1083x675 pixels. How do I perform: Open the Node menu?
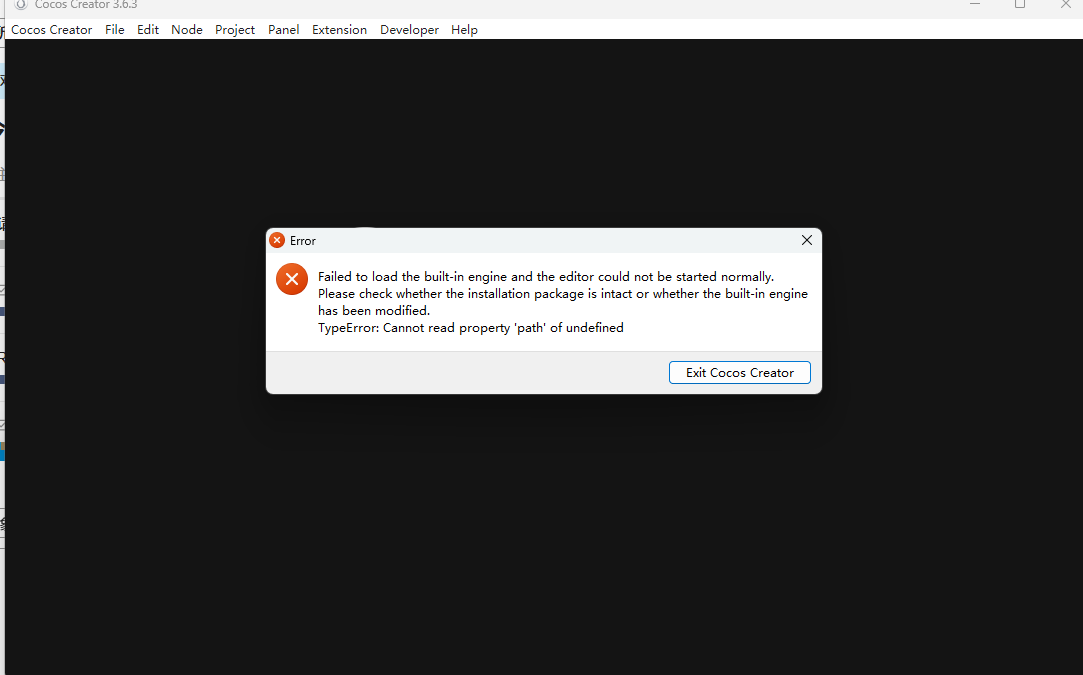[x=186, y=30]
